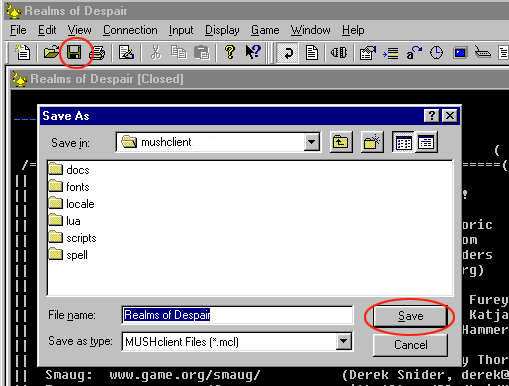Click the Cut scissors icon
The width and height of the screenshot is (509, 386).
tap(155, 53)
